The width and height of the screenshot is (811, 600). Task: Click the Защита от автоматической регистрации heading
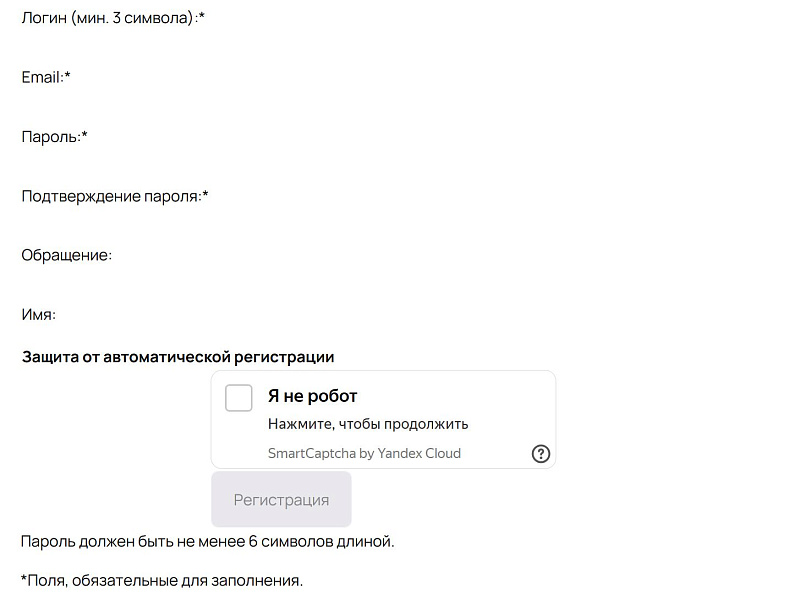[178, 356]
